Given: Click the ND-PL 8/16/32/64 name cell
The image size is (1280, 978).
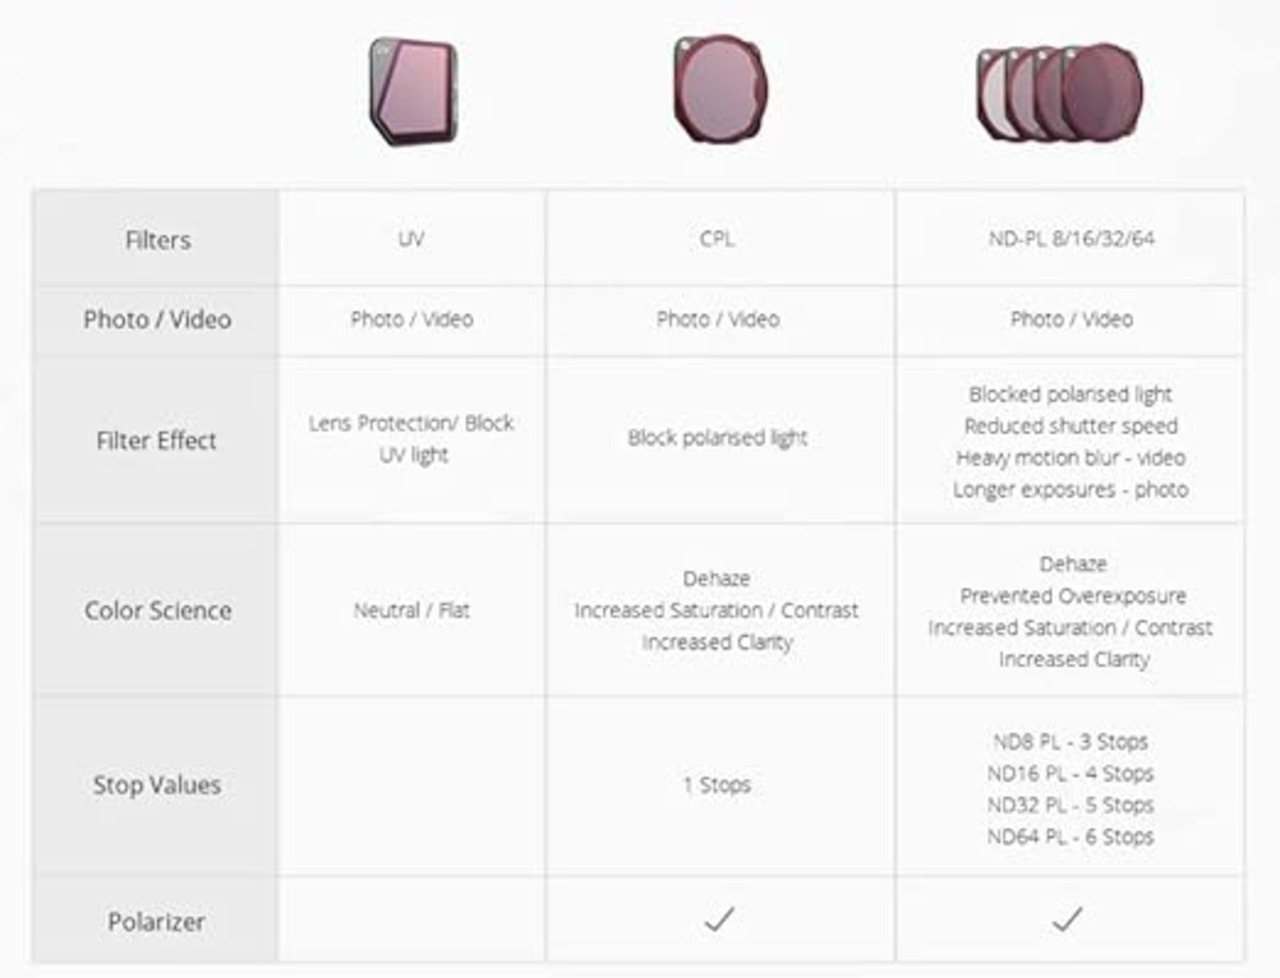Looking at the screenshot, I should [1070, 239].
